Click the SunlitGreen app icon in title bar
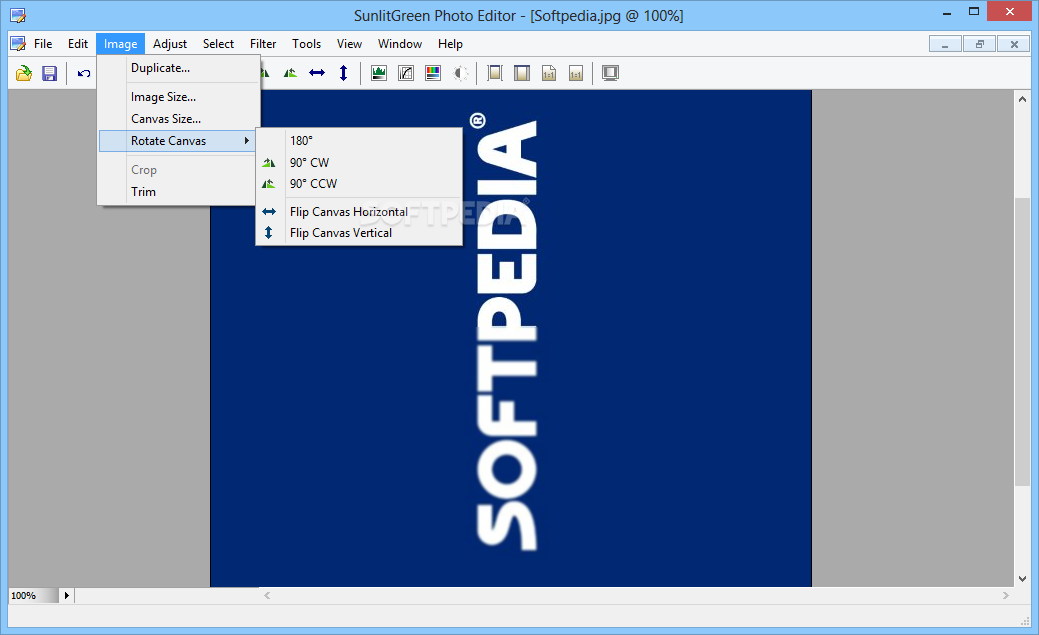Viewport: 1039px width, 635px height. (18, 15)
